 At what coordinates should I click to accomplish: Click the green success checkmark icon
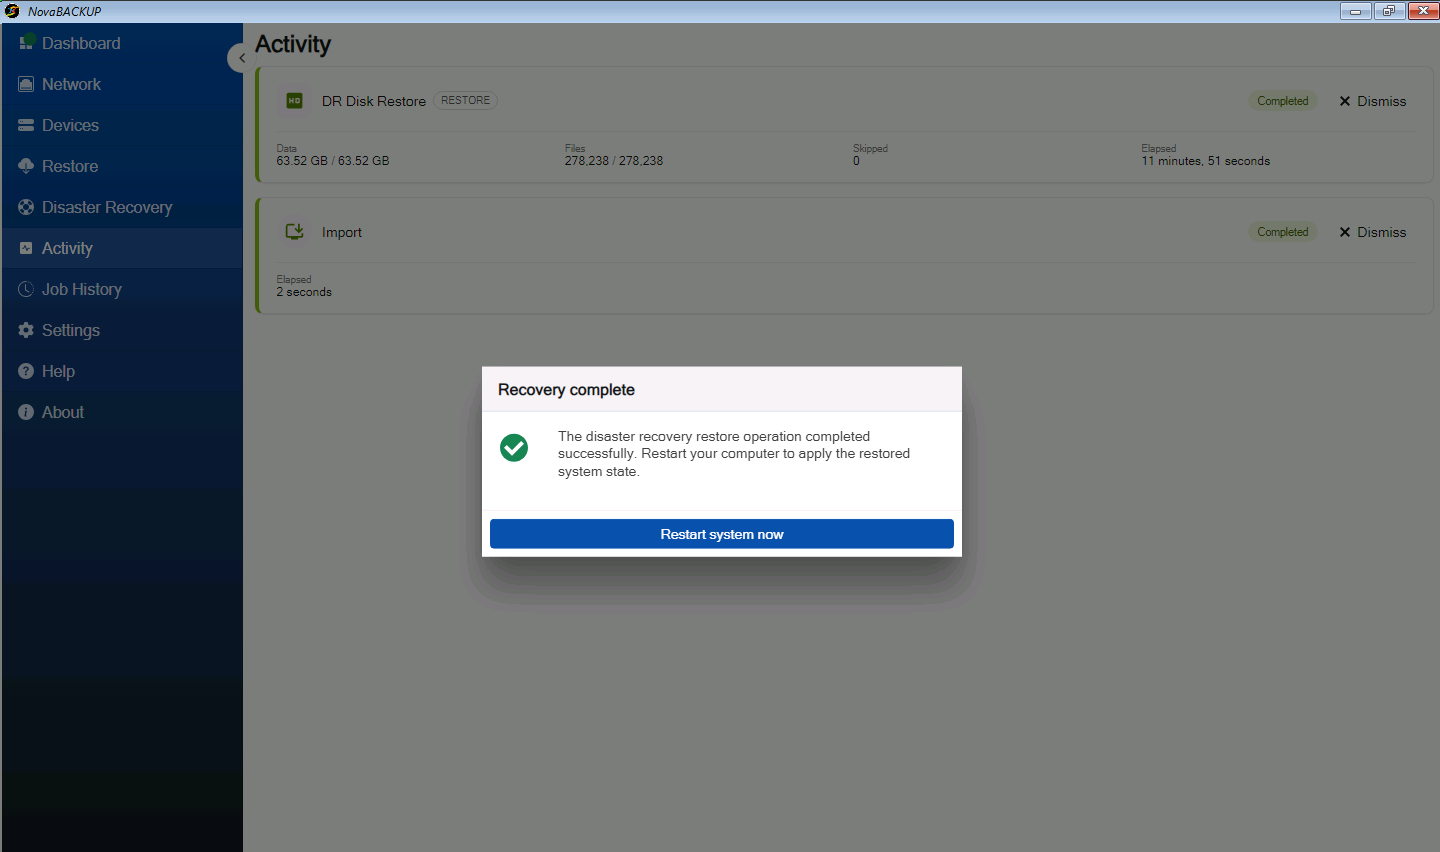click(514, 447)
